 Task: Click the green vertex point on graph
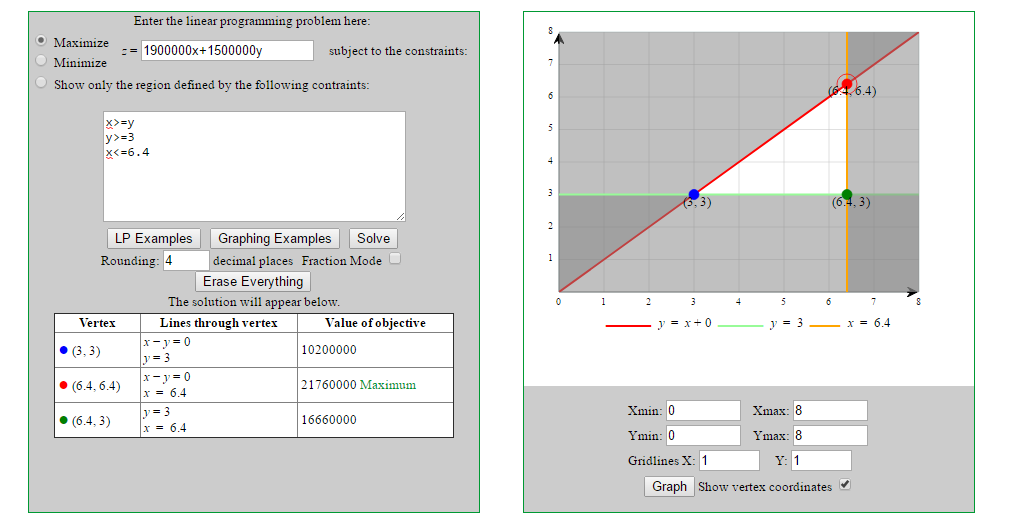[847, 194]
